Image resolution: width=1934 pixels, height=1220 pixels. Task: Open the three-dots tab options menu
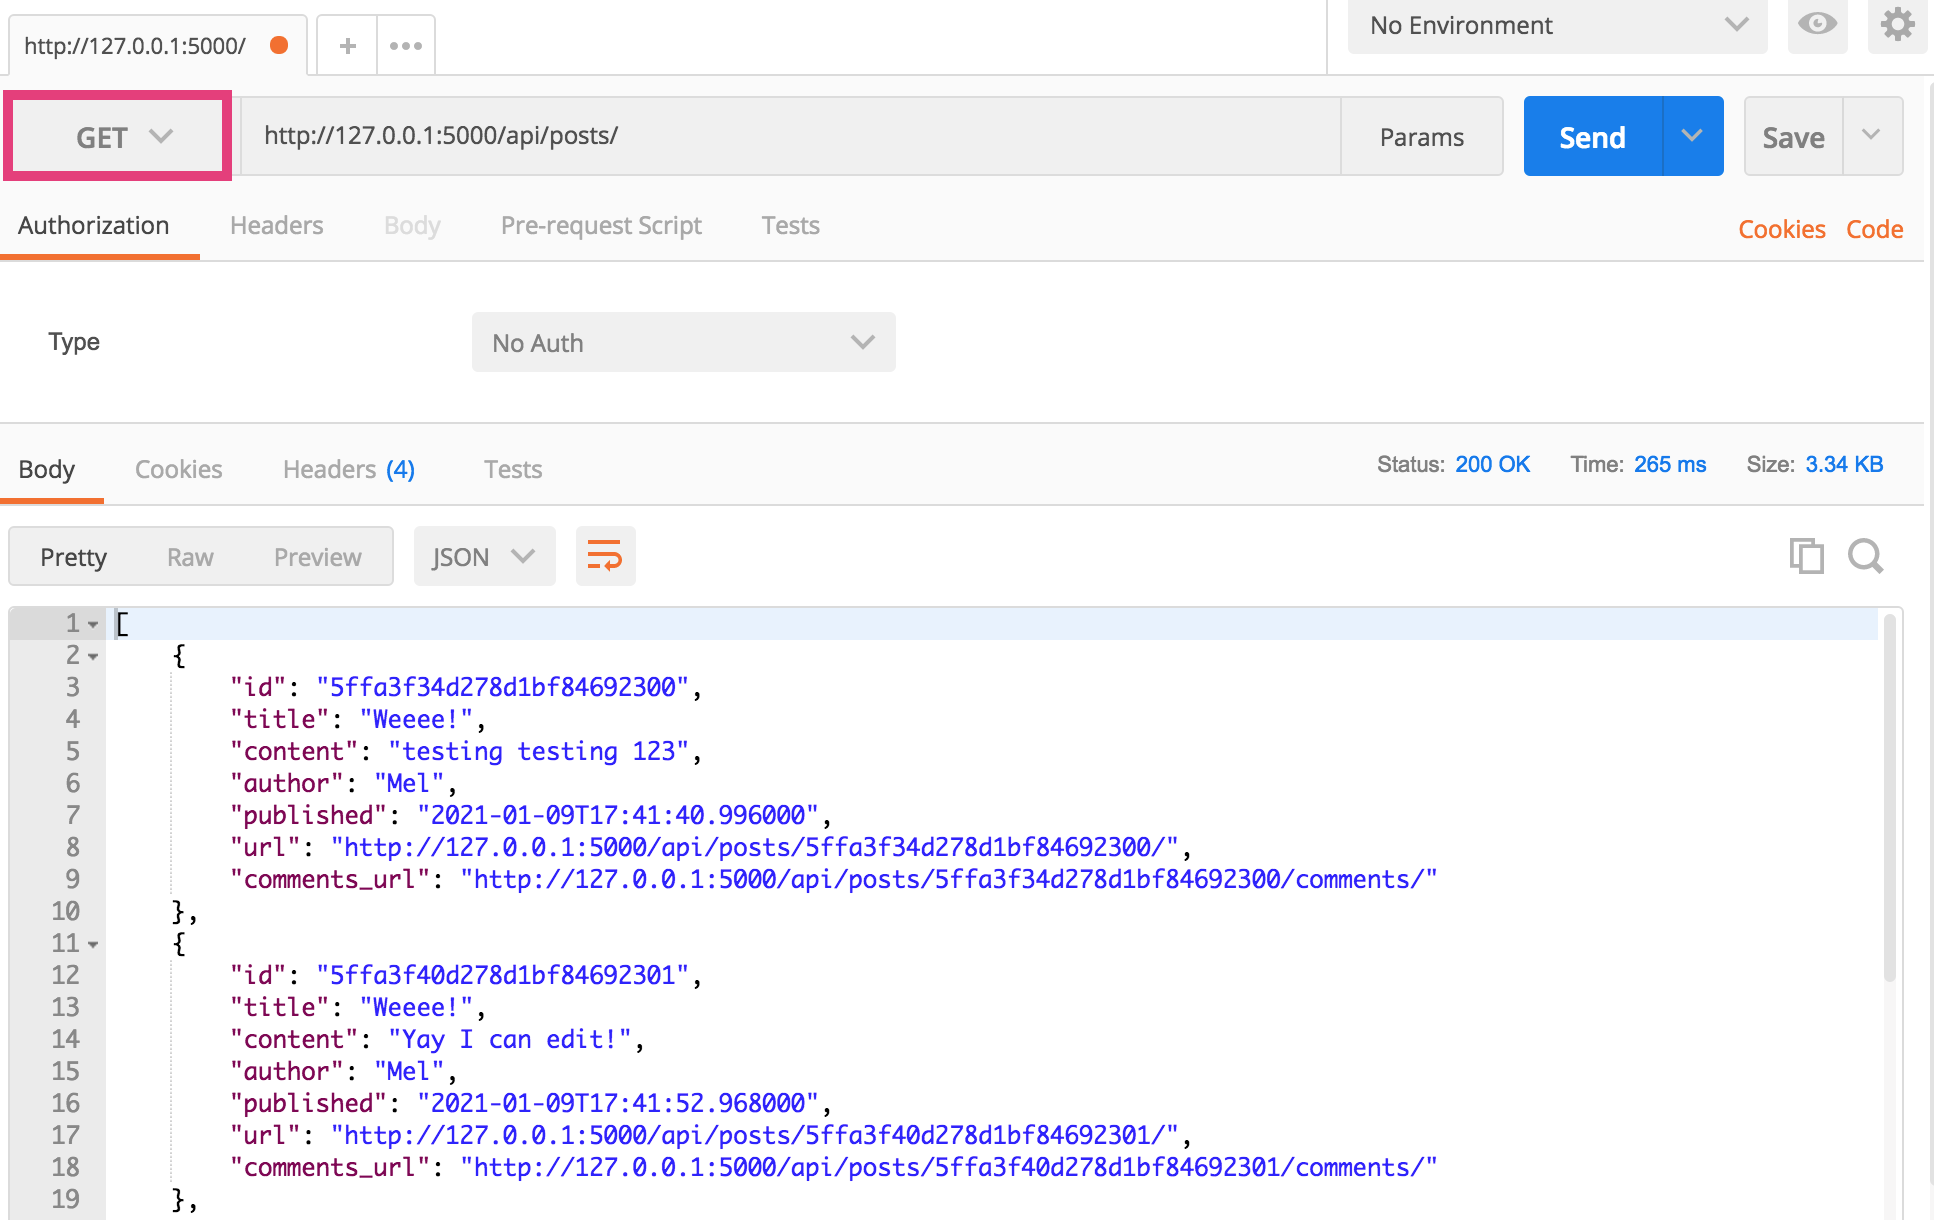pos(406,45)
